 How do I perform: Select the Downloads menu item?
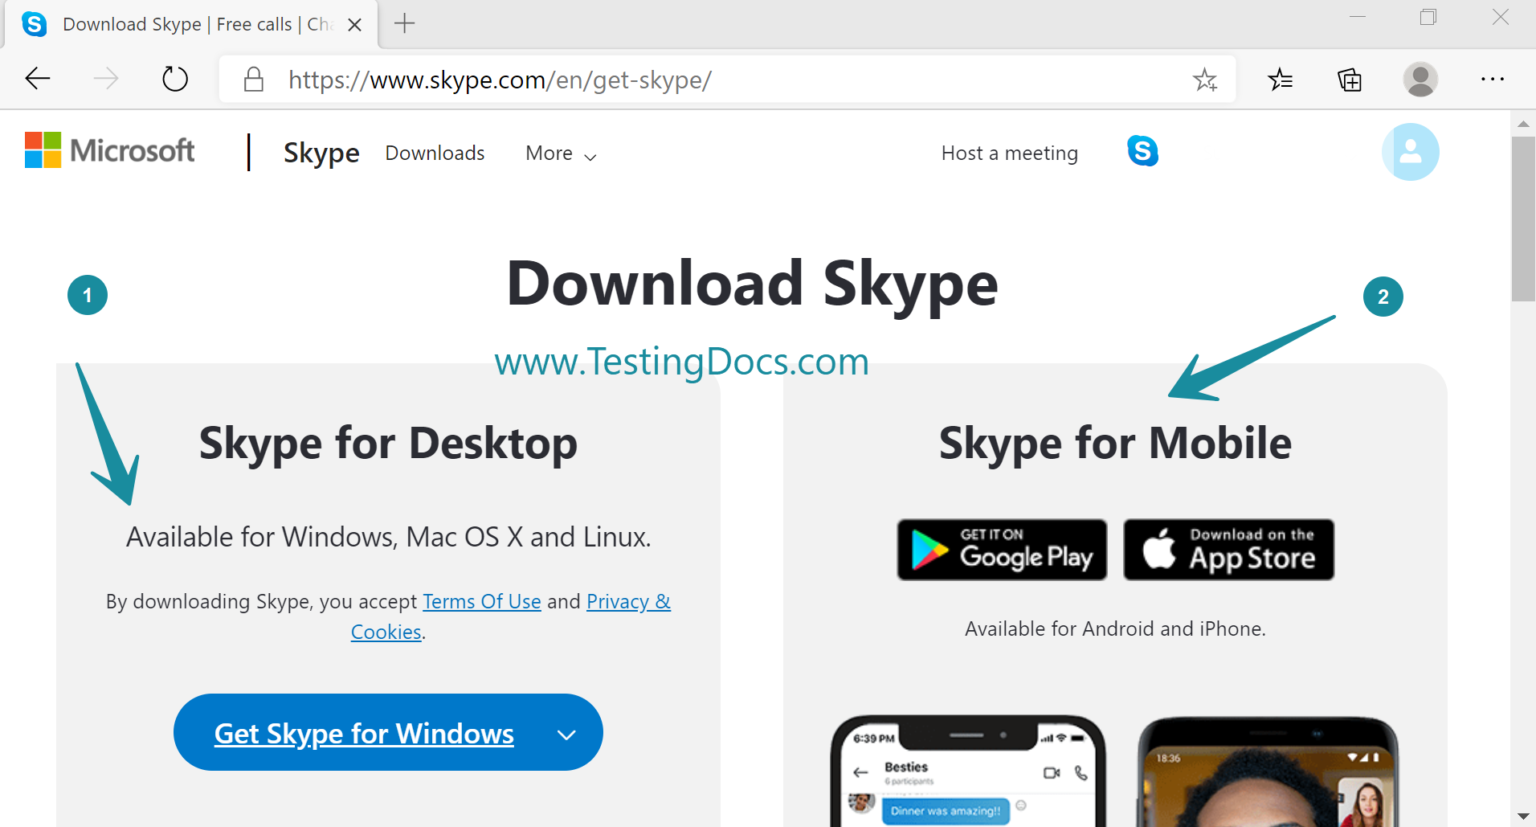[434, 153]
